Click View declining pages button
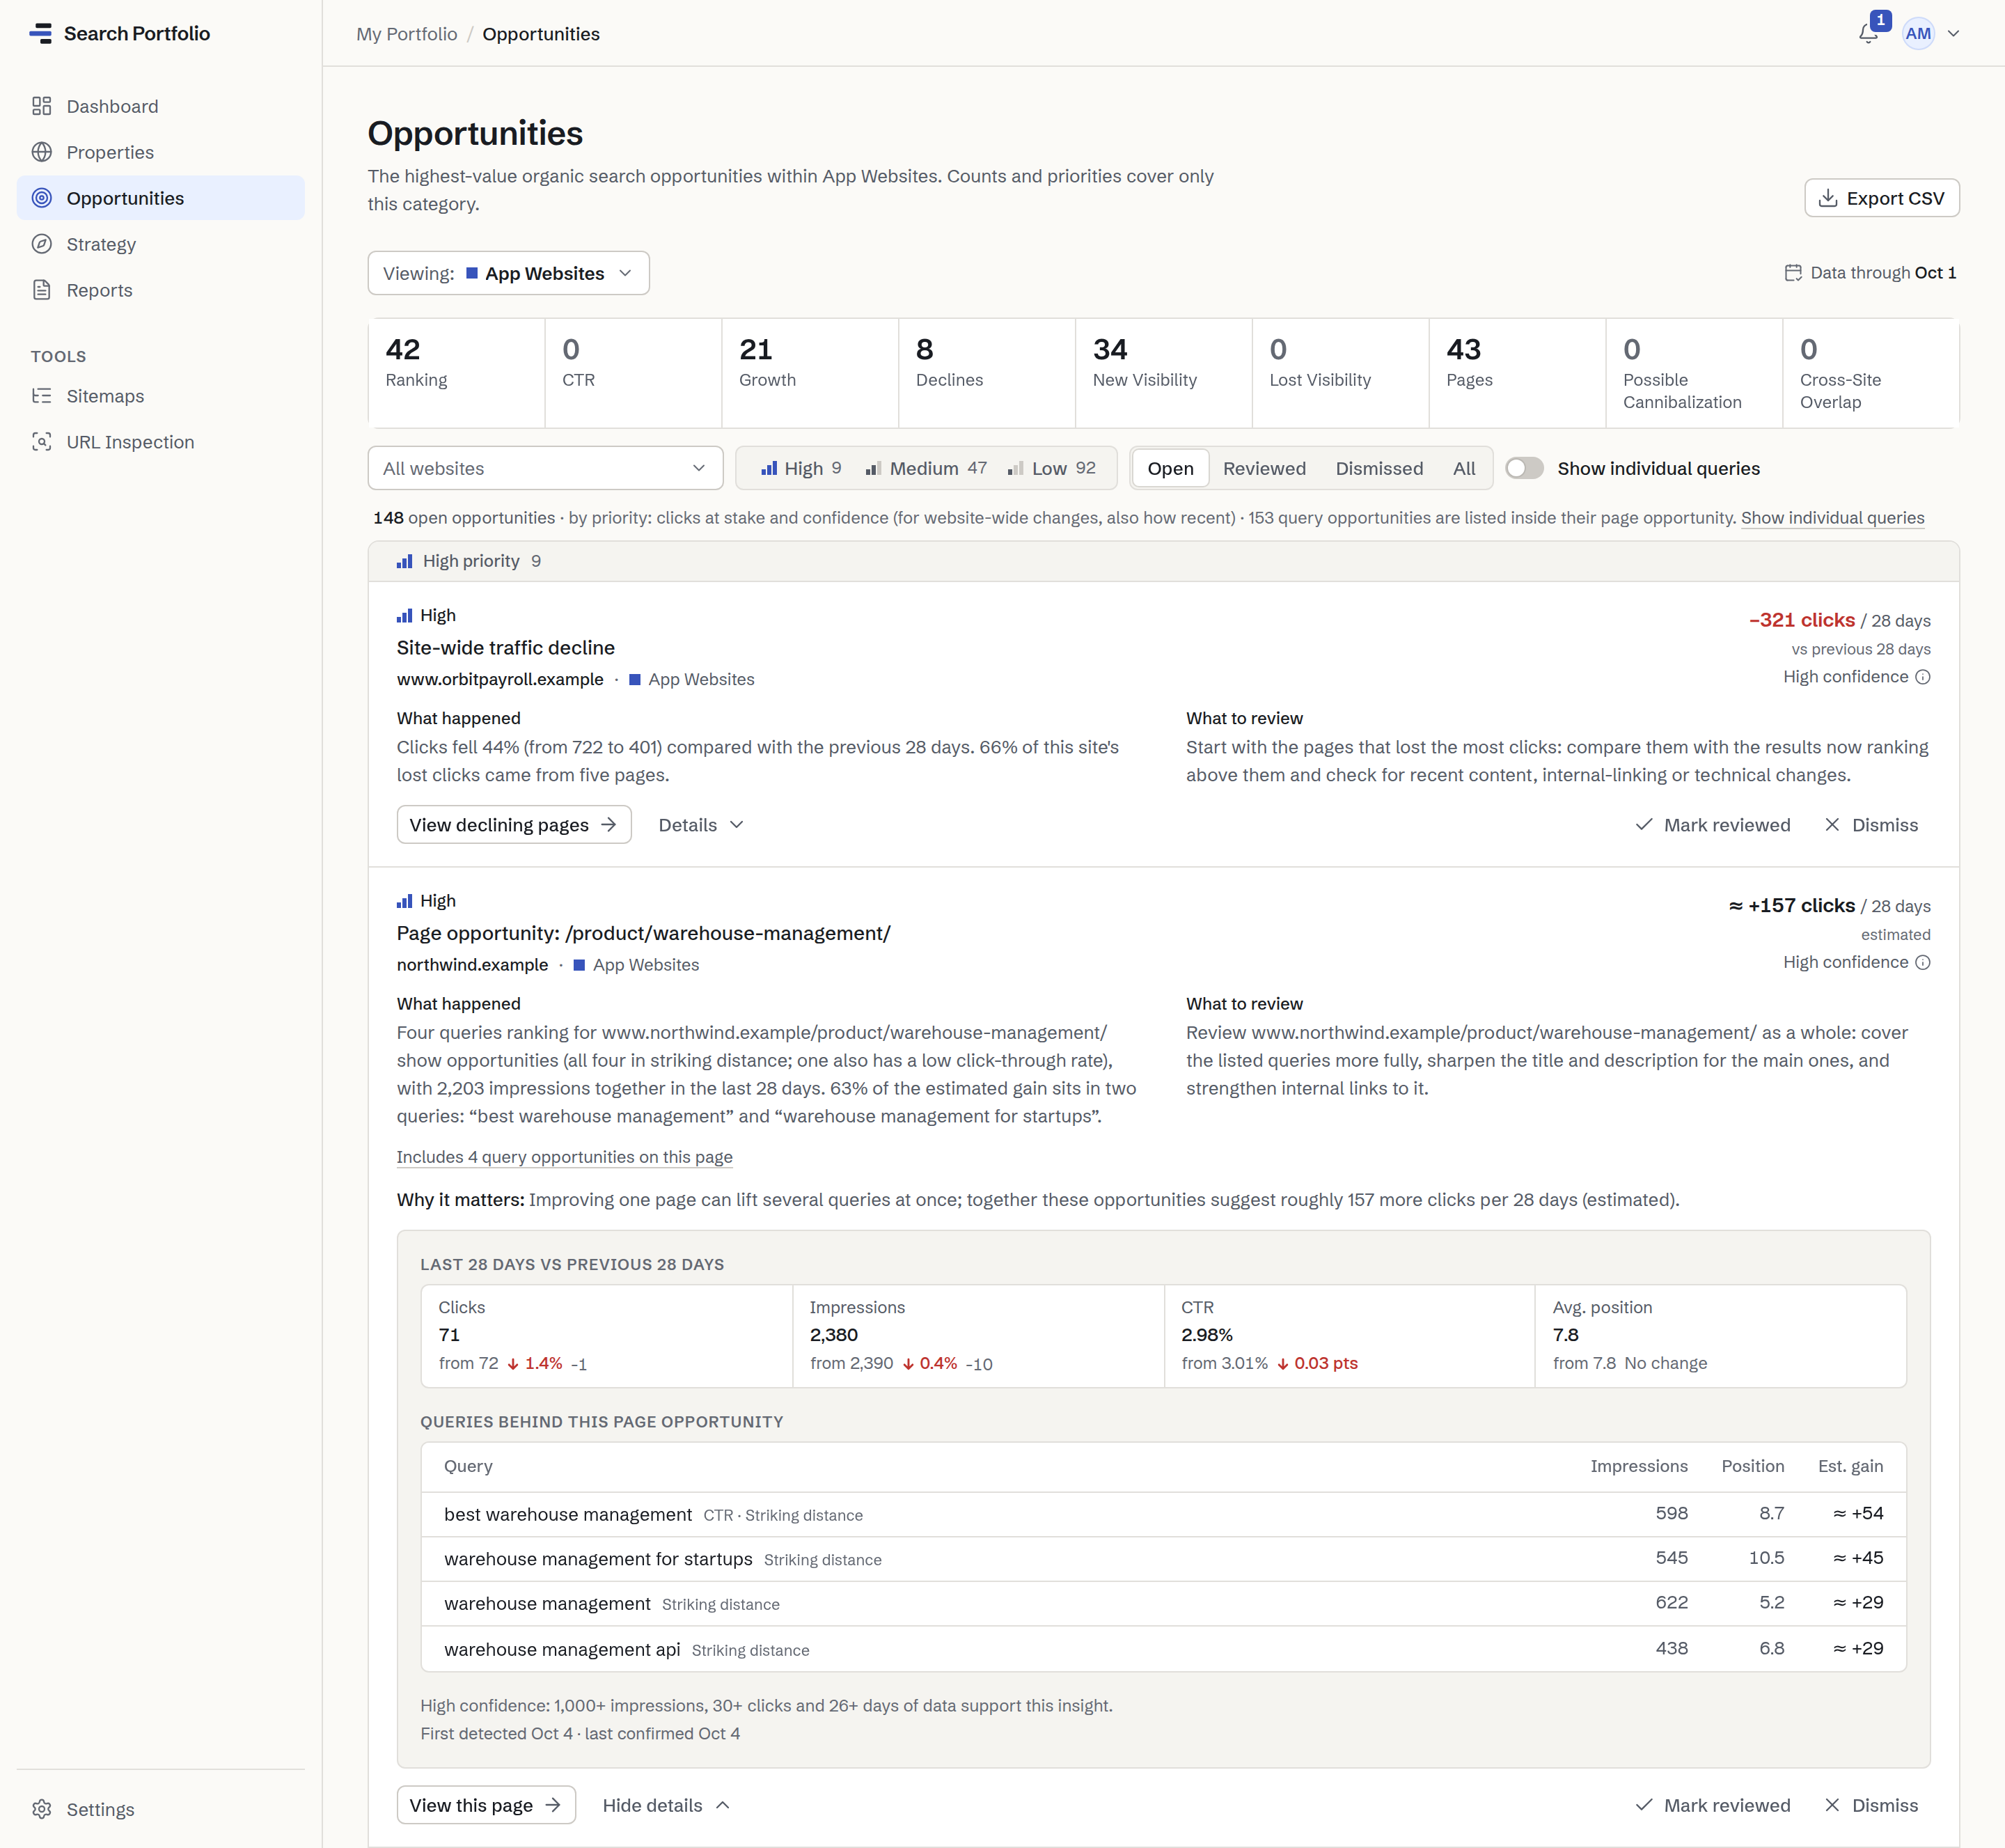The height and width of the screenshot is (1848, 2005). pos(513,825)
